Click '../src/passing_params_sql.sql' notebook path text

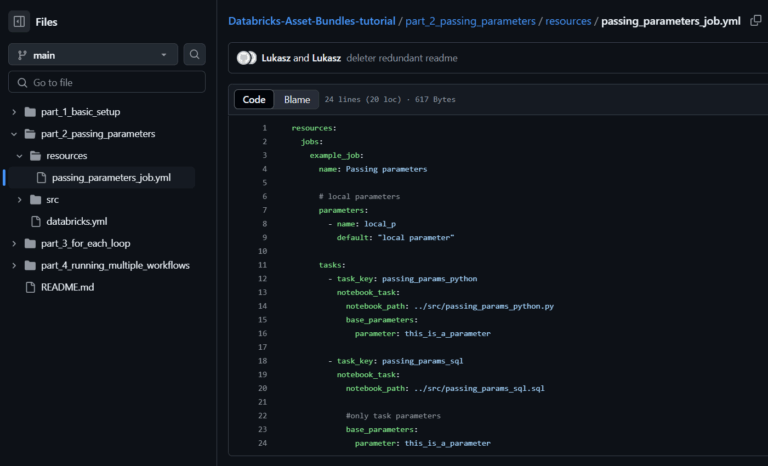pos(480,389)
